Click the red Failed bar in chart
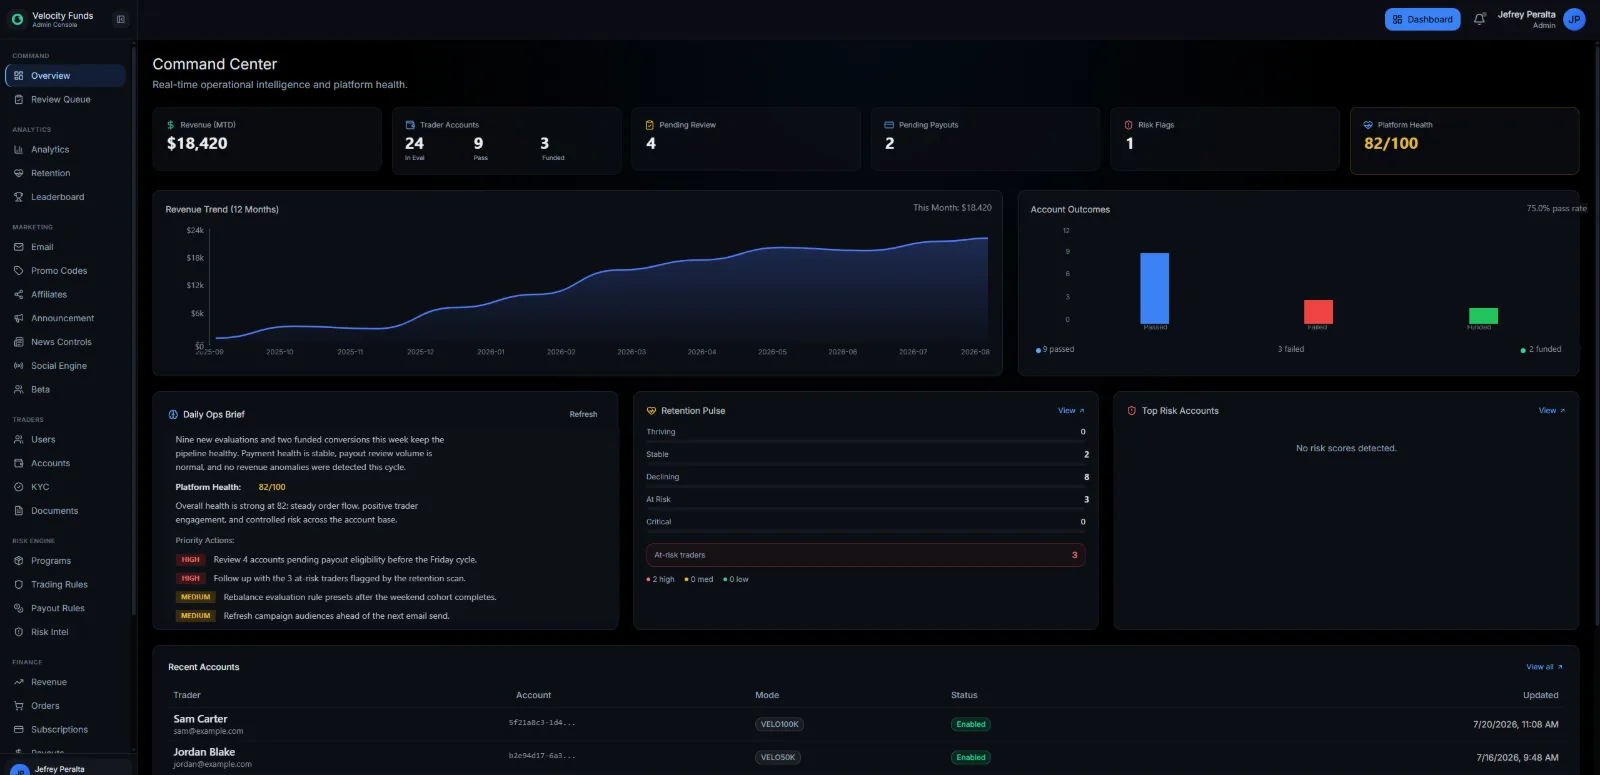Screen dimensions: 1600x775 1318,312
